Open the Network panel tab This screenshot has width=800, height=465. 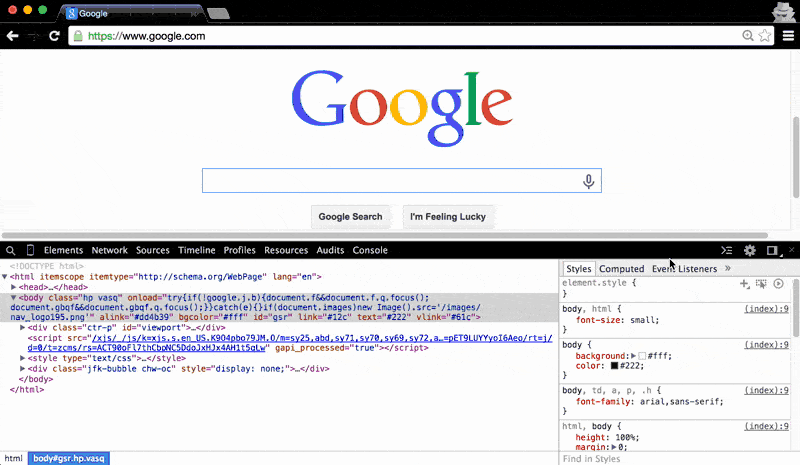[110, 250]
